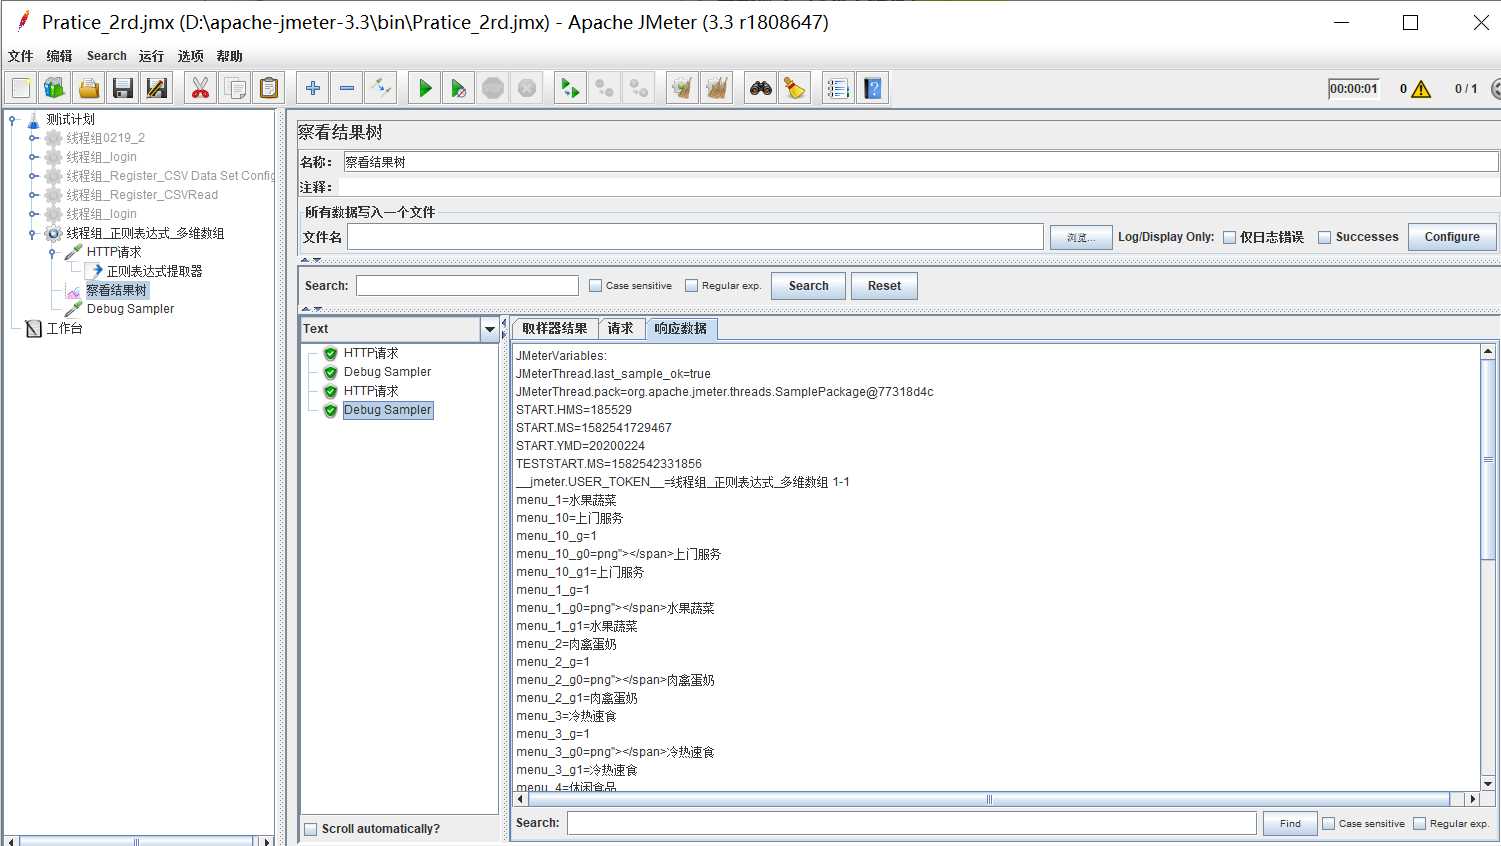Open the 帮助 menu
Image resolution: width=1501 pixels, height=846 pixels.
click(x=229, y=56)
